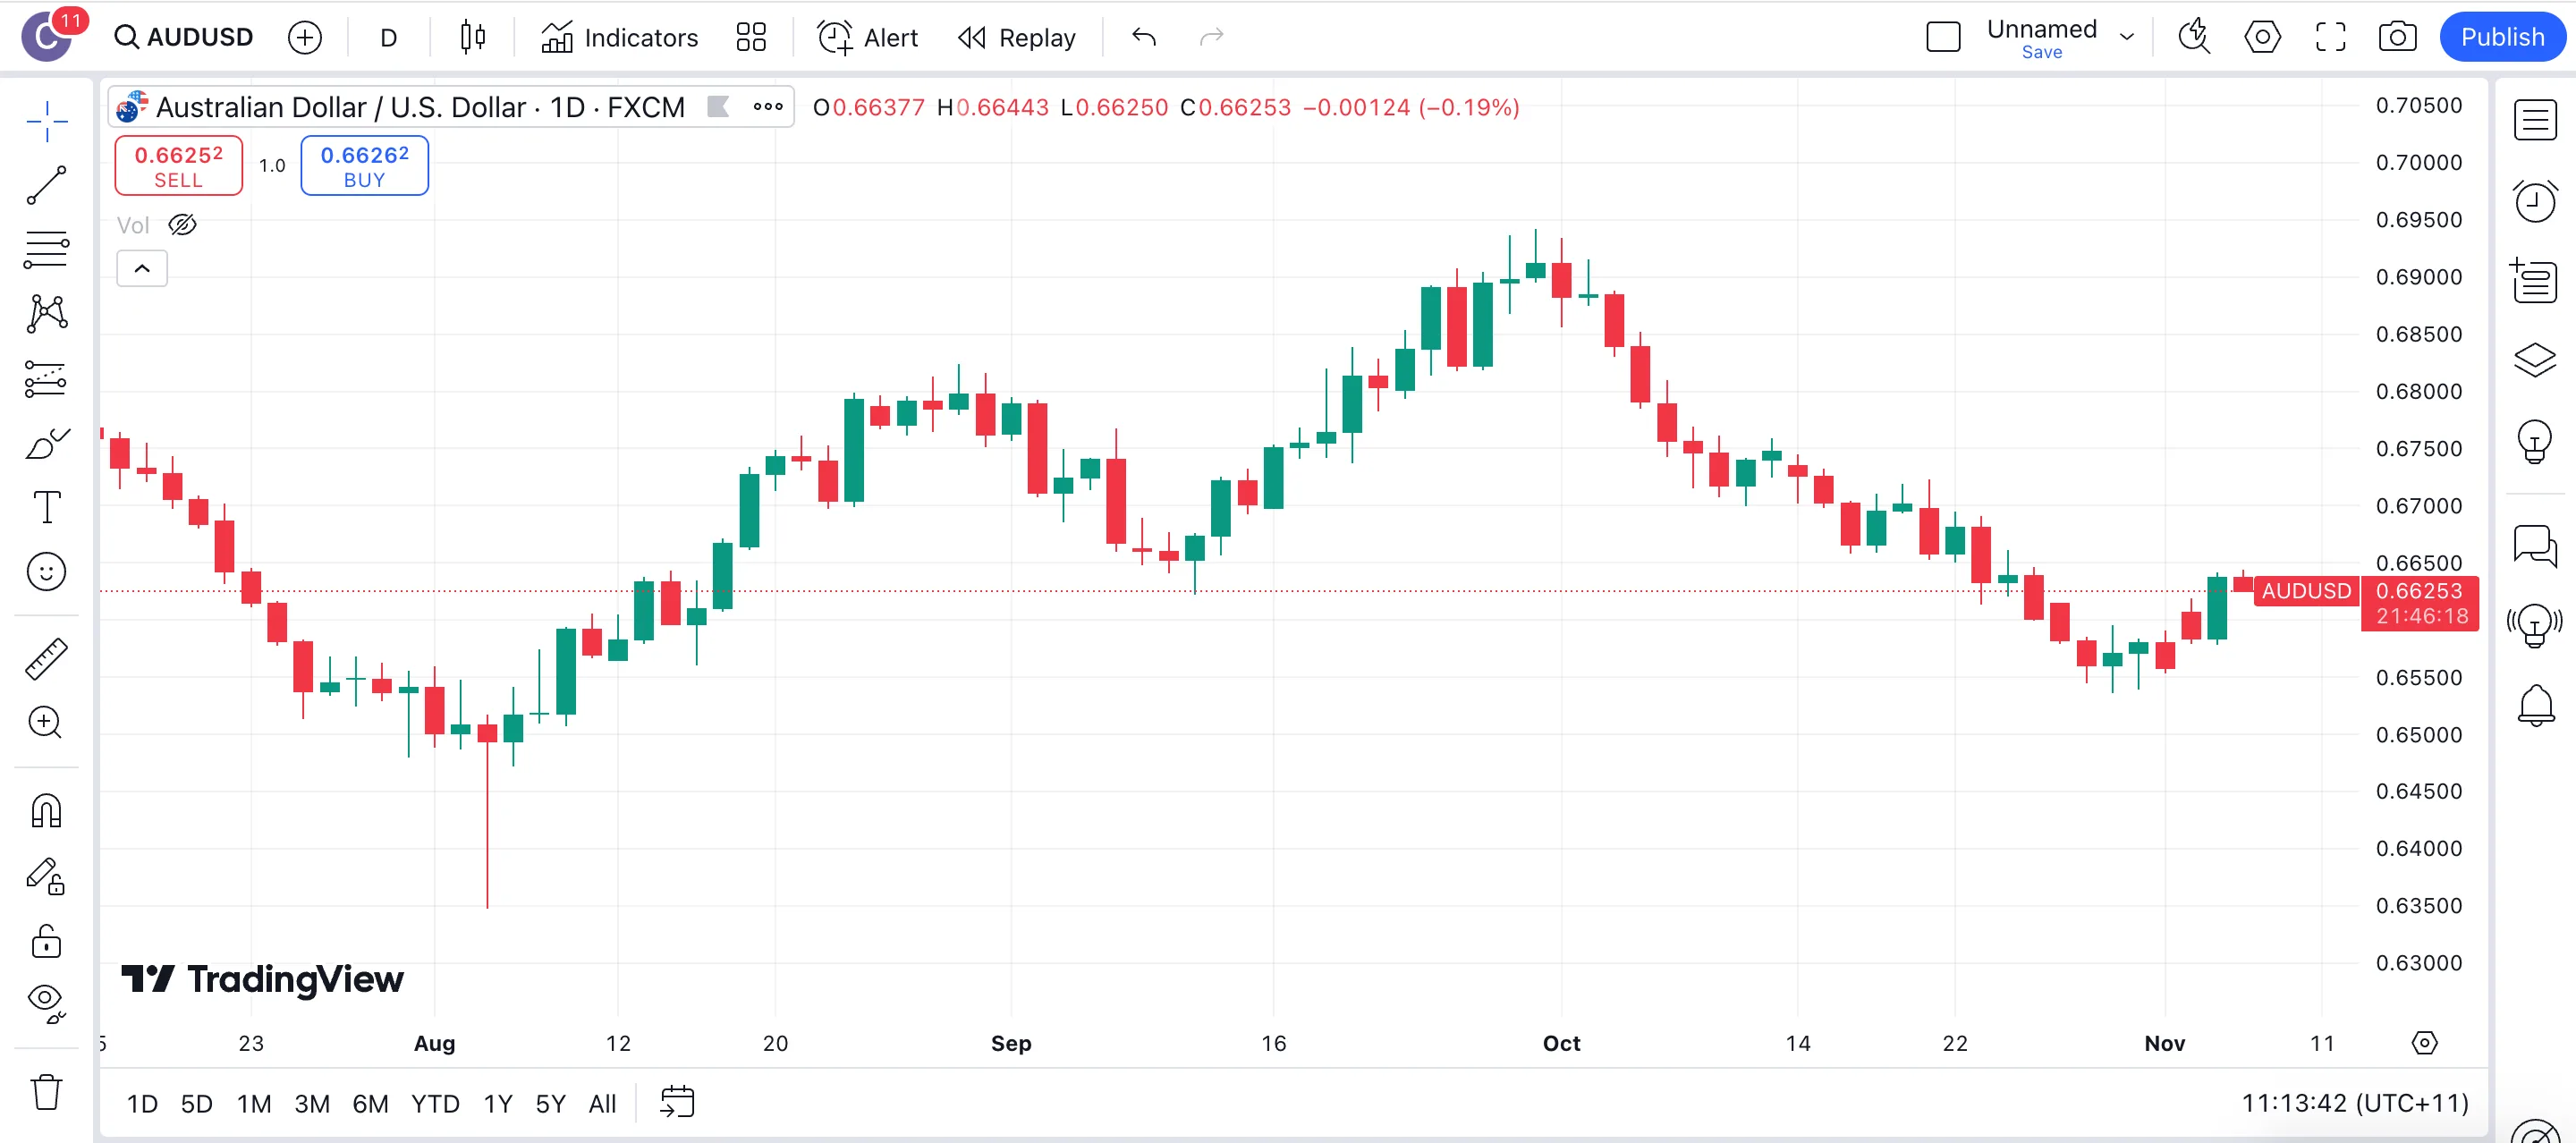Screen dimensions: 2576x1143
Task: Click the Publish button
Action: 2501,37
